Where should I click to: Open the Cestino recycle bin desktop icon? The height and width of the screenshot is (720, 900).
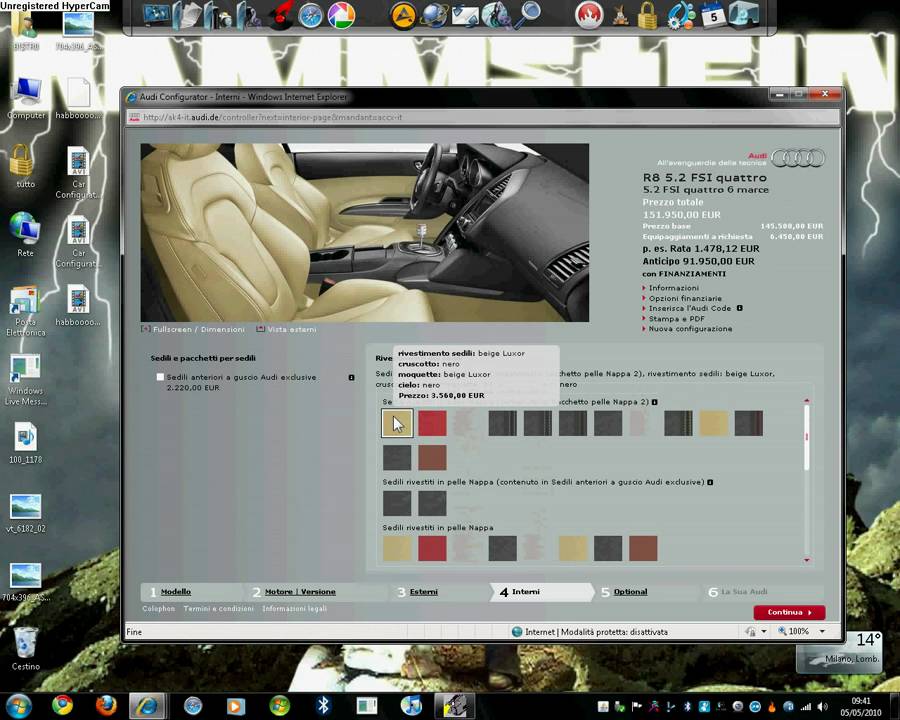[x=25, y=648]
